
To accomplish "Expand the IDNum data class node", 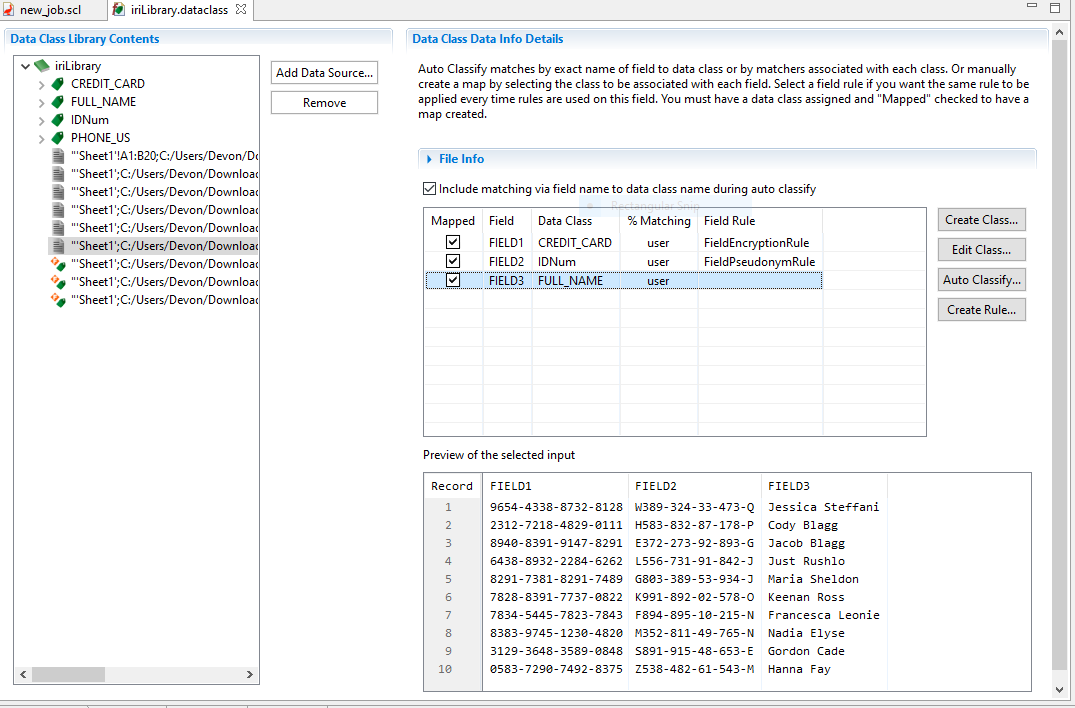I will coord(42,121).
